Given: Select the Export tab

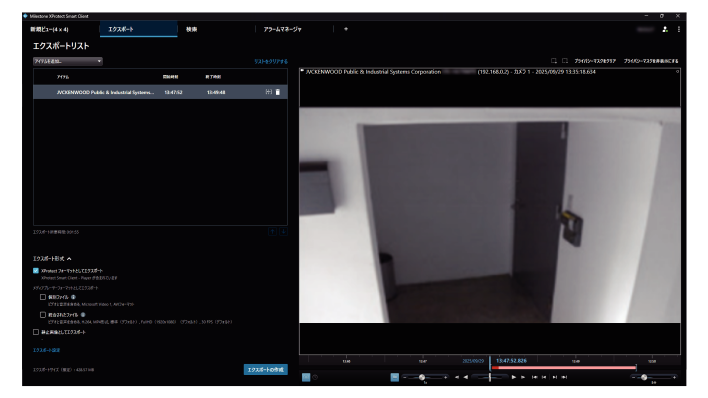Looking at the screenshot, I should 139,29.
